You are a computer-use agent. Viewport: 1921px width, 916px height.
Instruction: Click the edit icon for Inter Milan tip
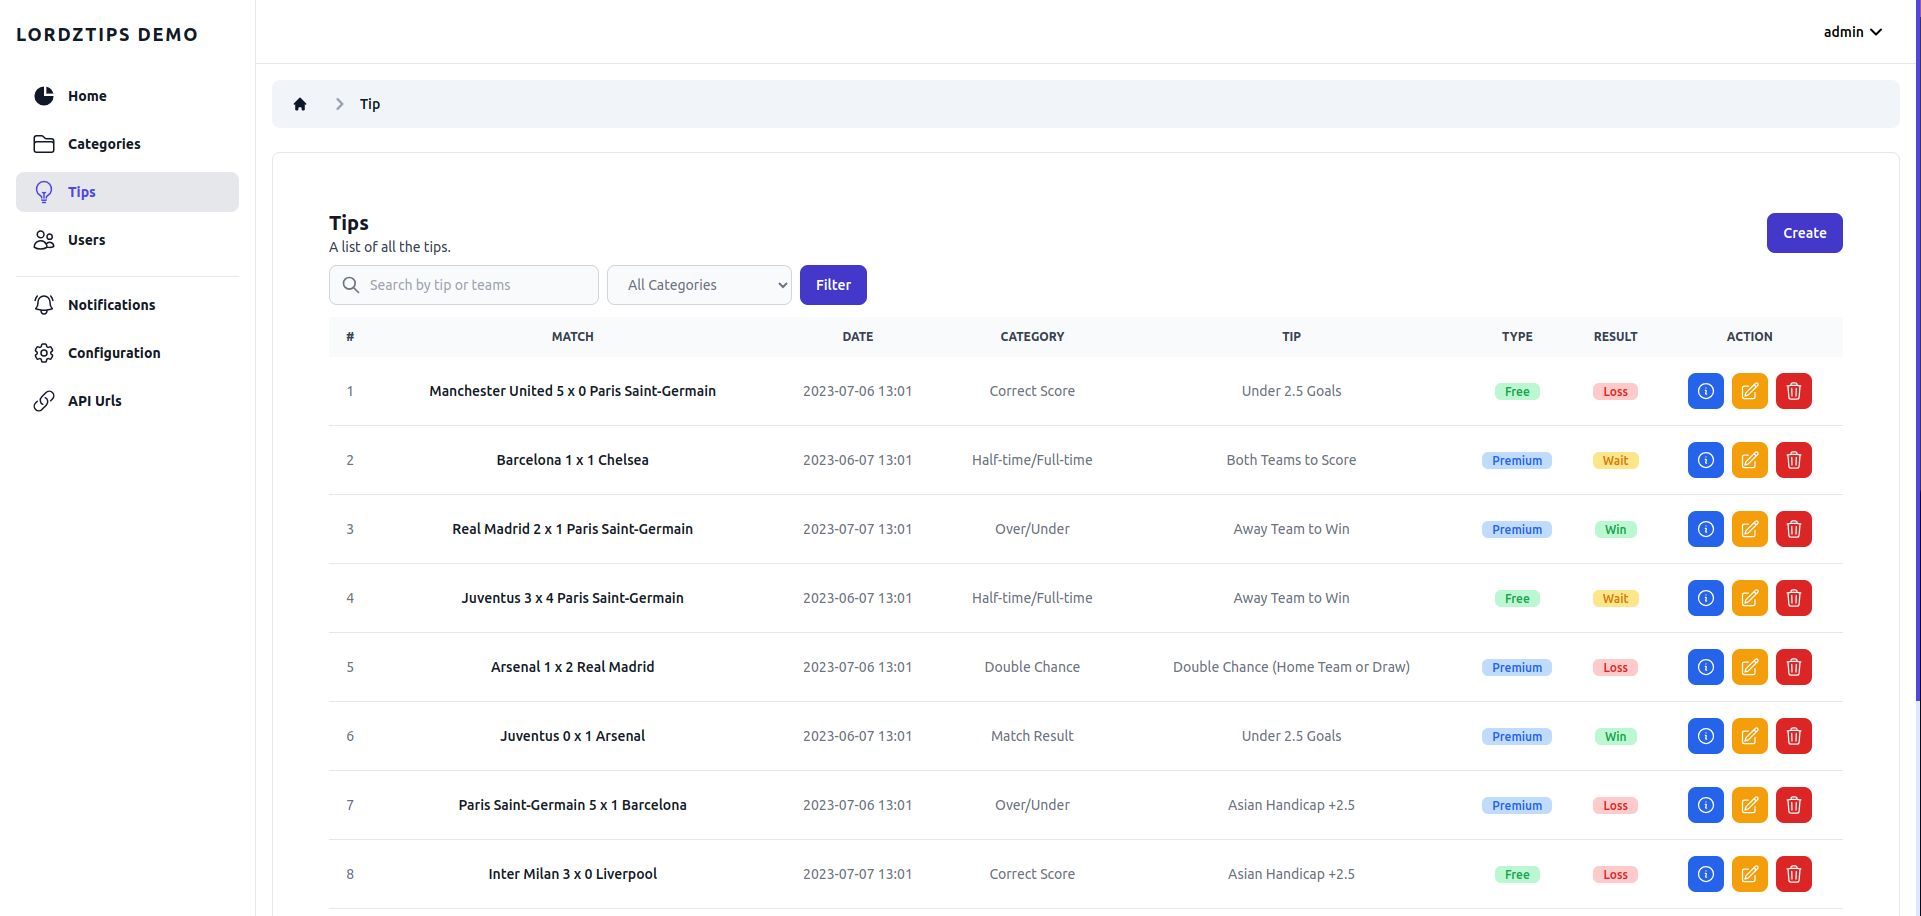(x=1749, y=874)
